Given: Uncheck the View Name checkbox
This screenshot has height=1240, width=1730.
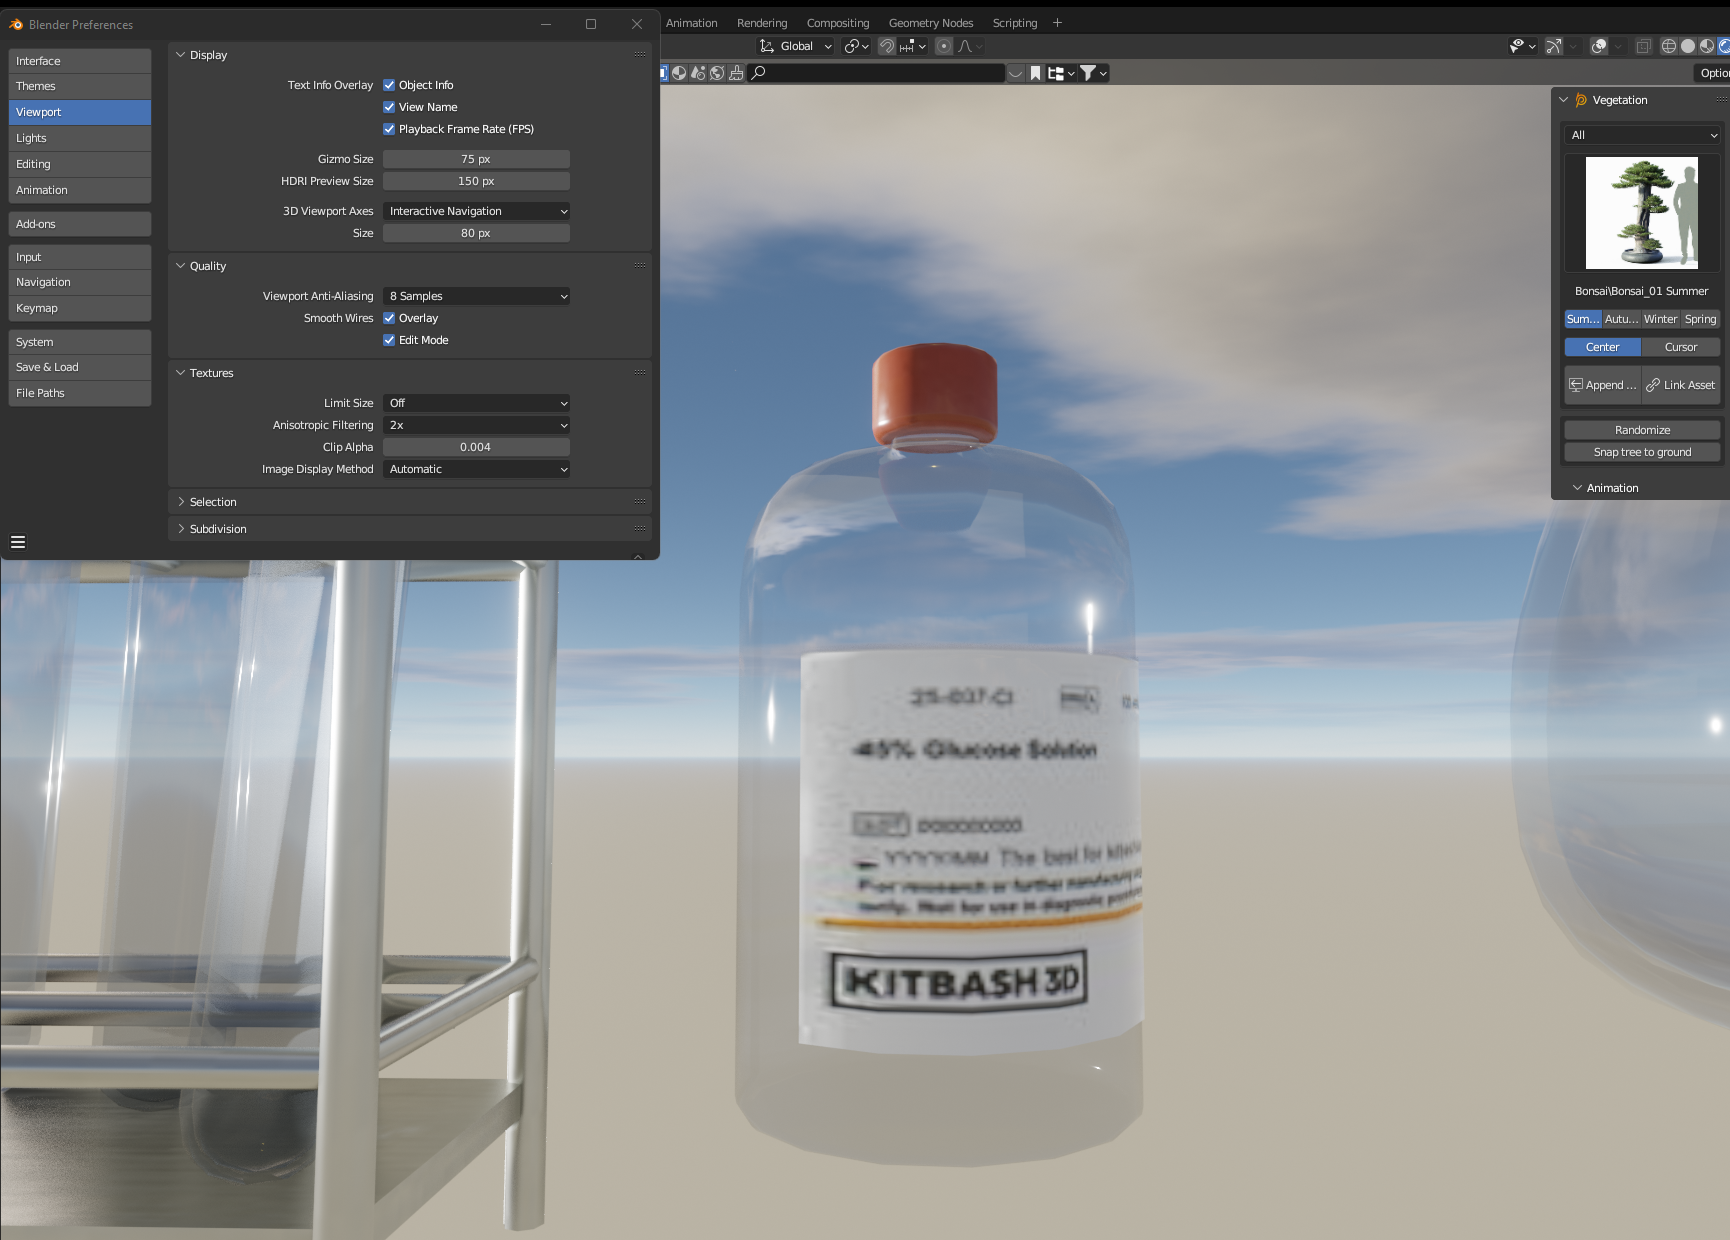Looking at the screenshot, I should pos(389,107).
